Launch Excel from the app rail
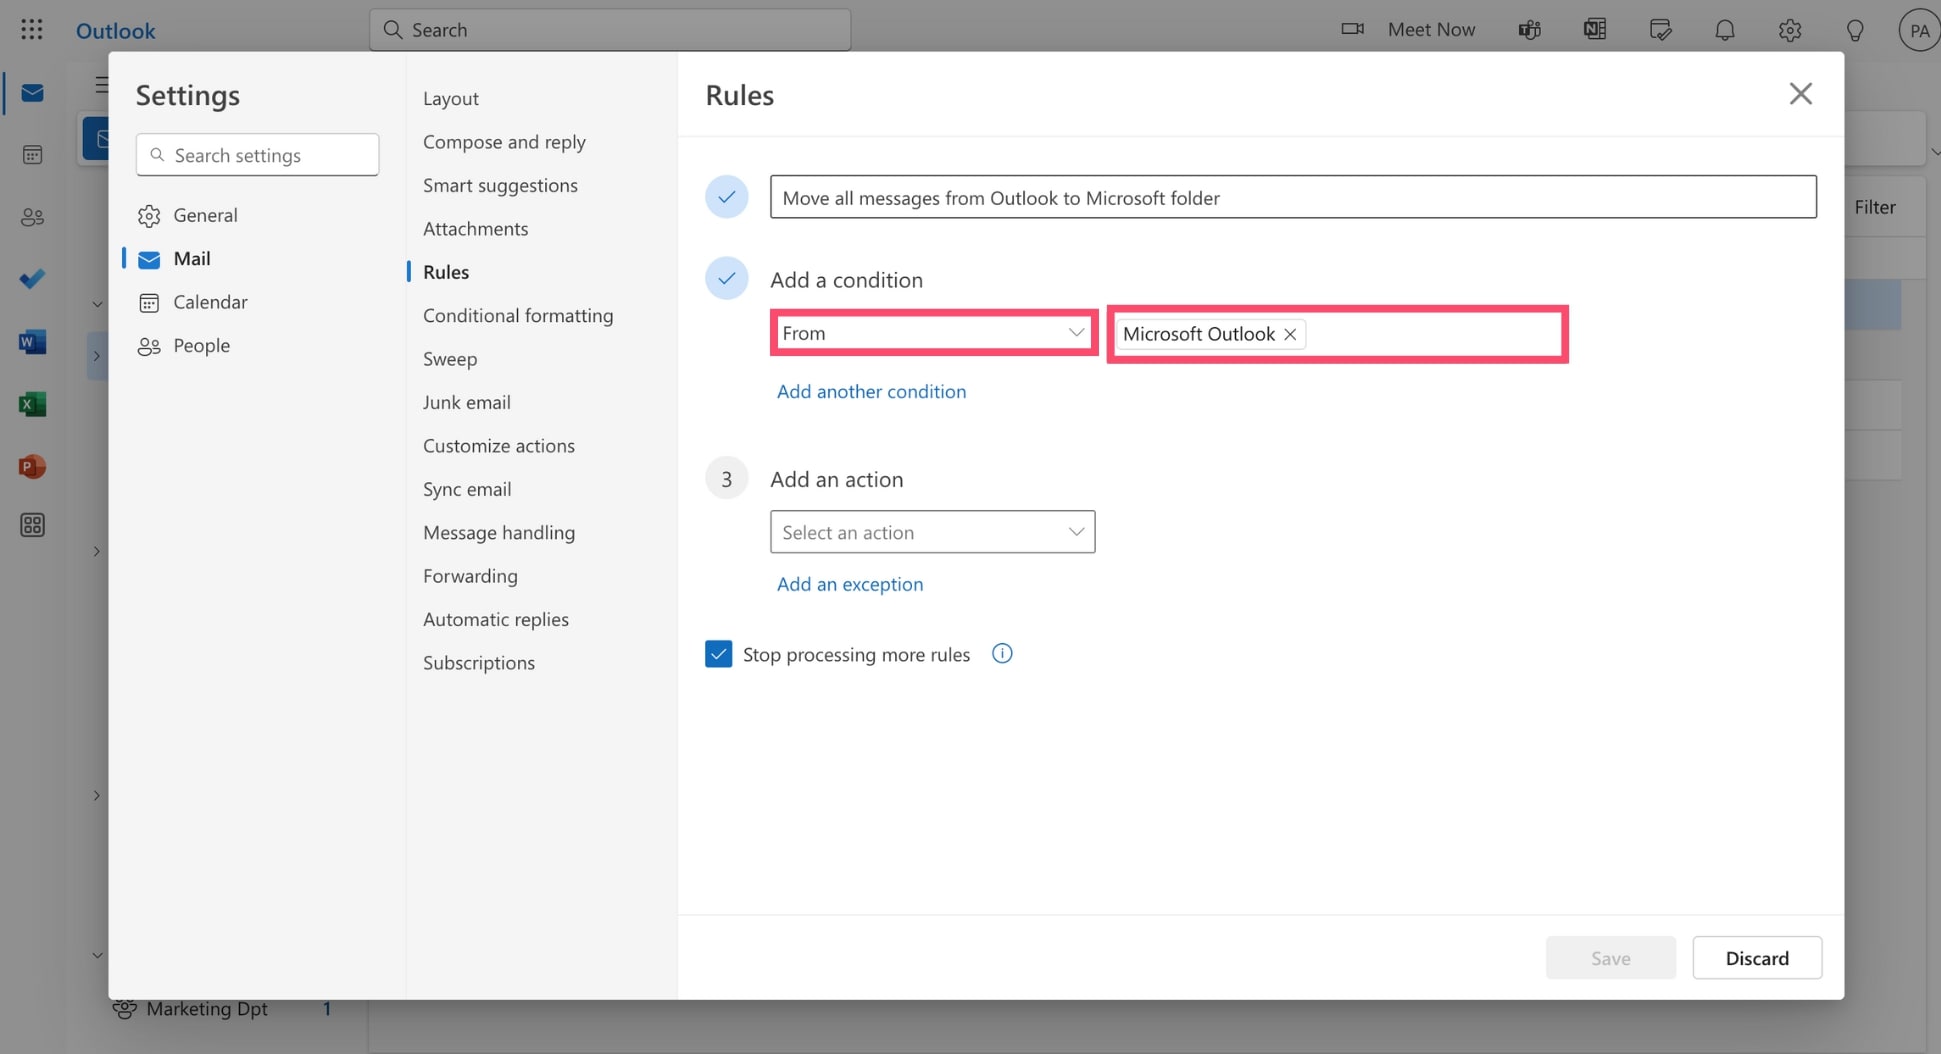The height and width of the screenshot is (1054, 1941). tap(32, 404)
